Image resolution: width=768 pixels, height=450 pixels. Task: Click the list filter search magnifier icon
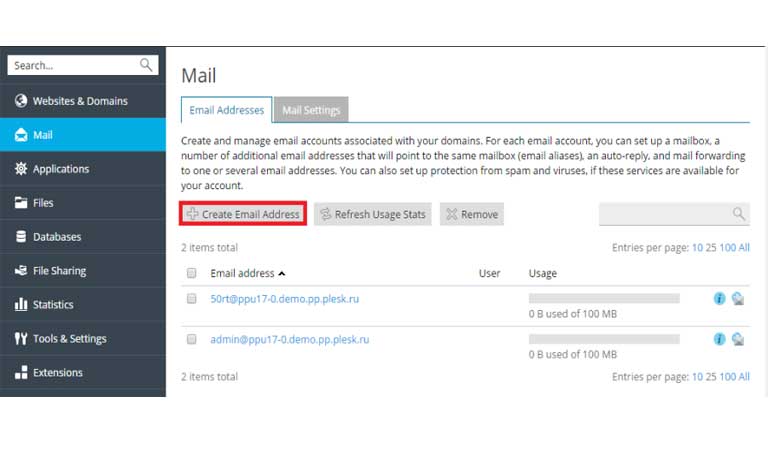coord(739,214)
